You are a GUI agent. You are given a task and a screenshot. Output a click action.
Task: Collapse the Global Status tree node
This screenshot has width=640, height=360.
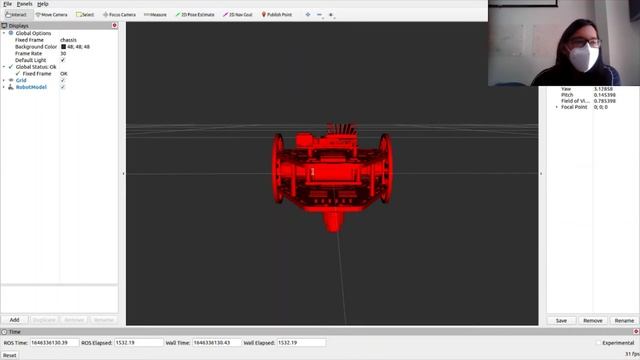(4, 67)
